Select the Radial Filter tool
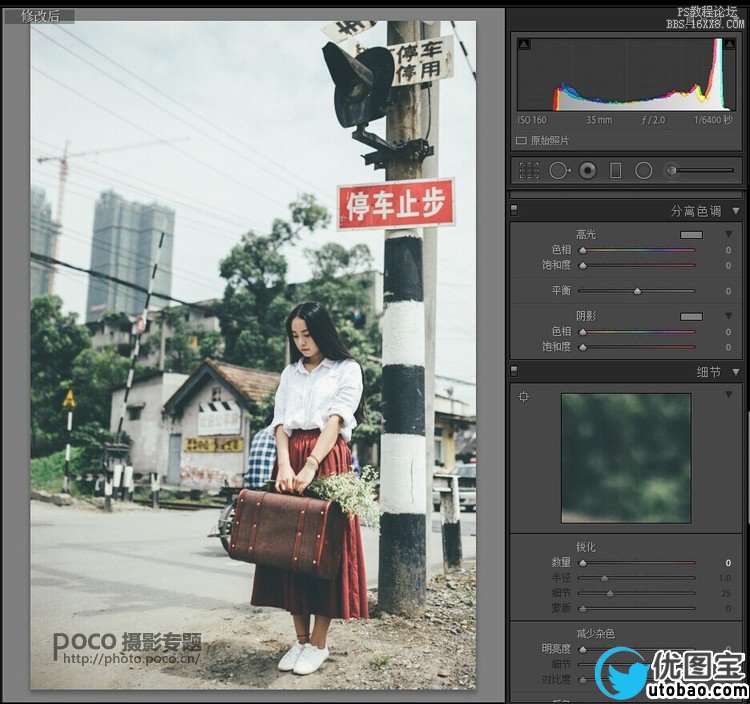 644,171
